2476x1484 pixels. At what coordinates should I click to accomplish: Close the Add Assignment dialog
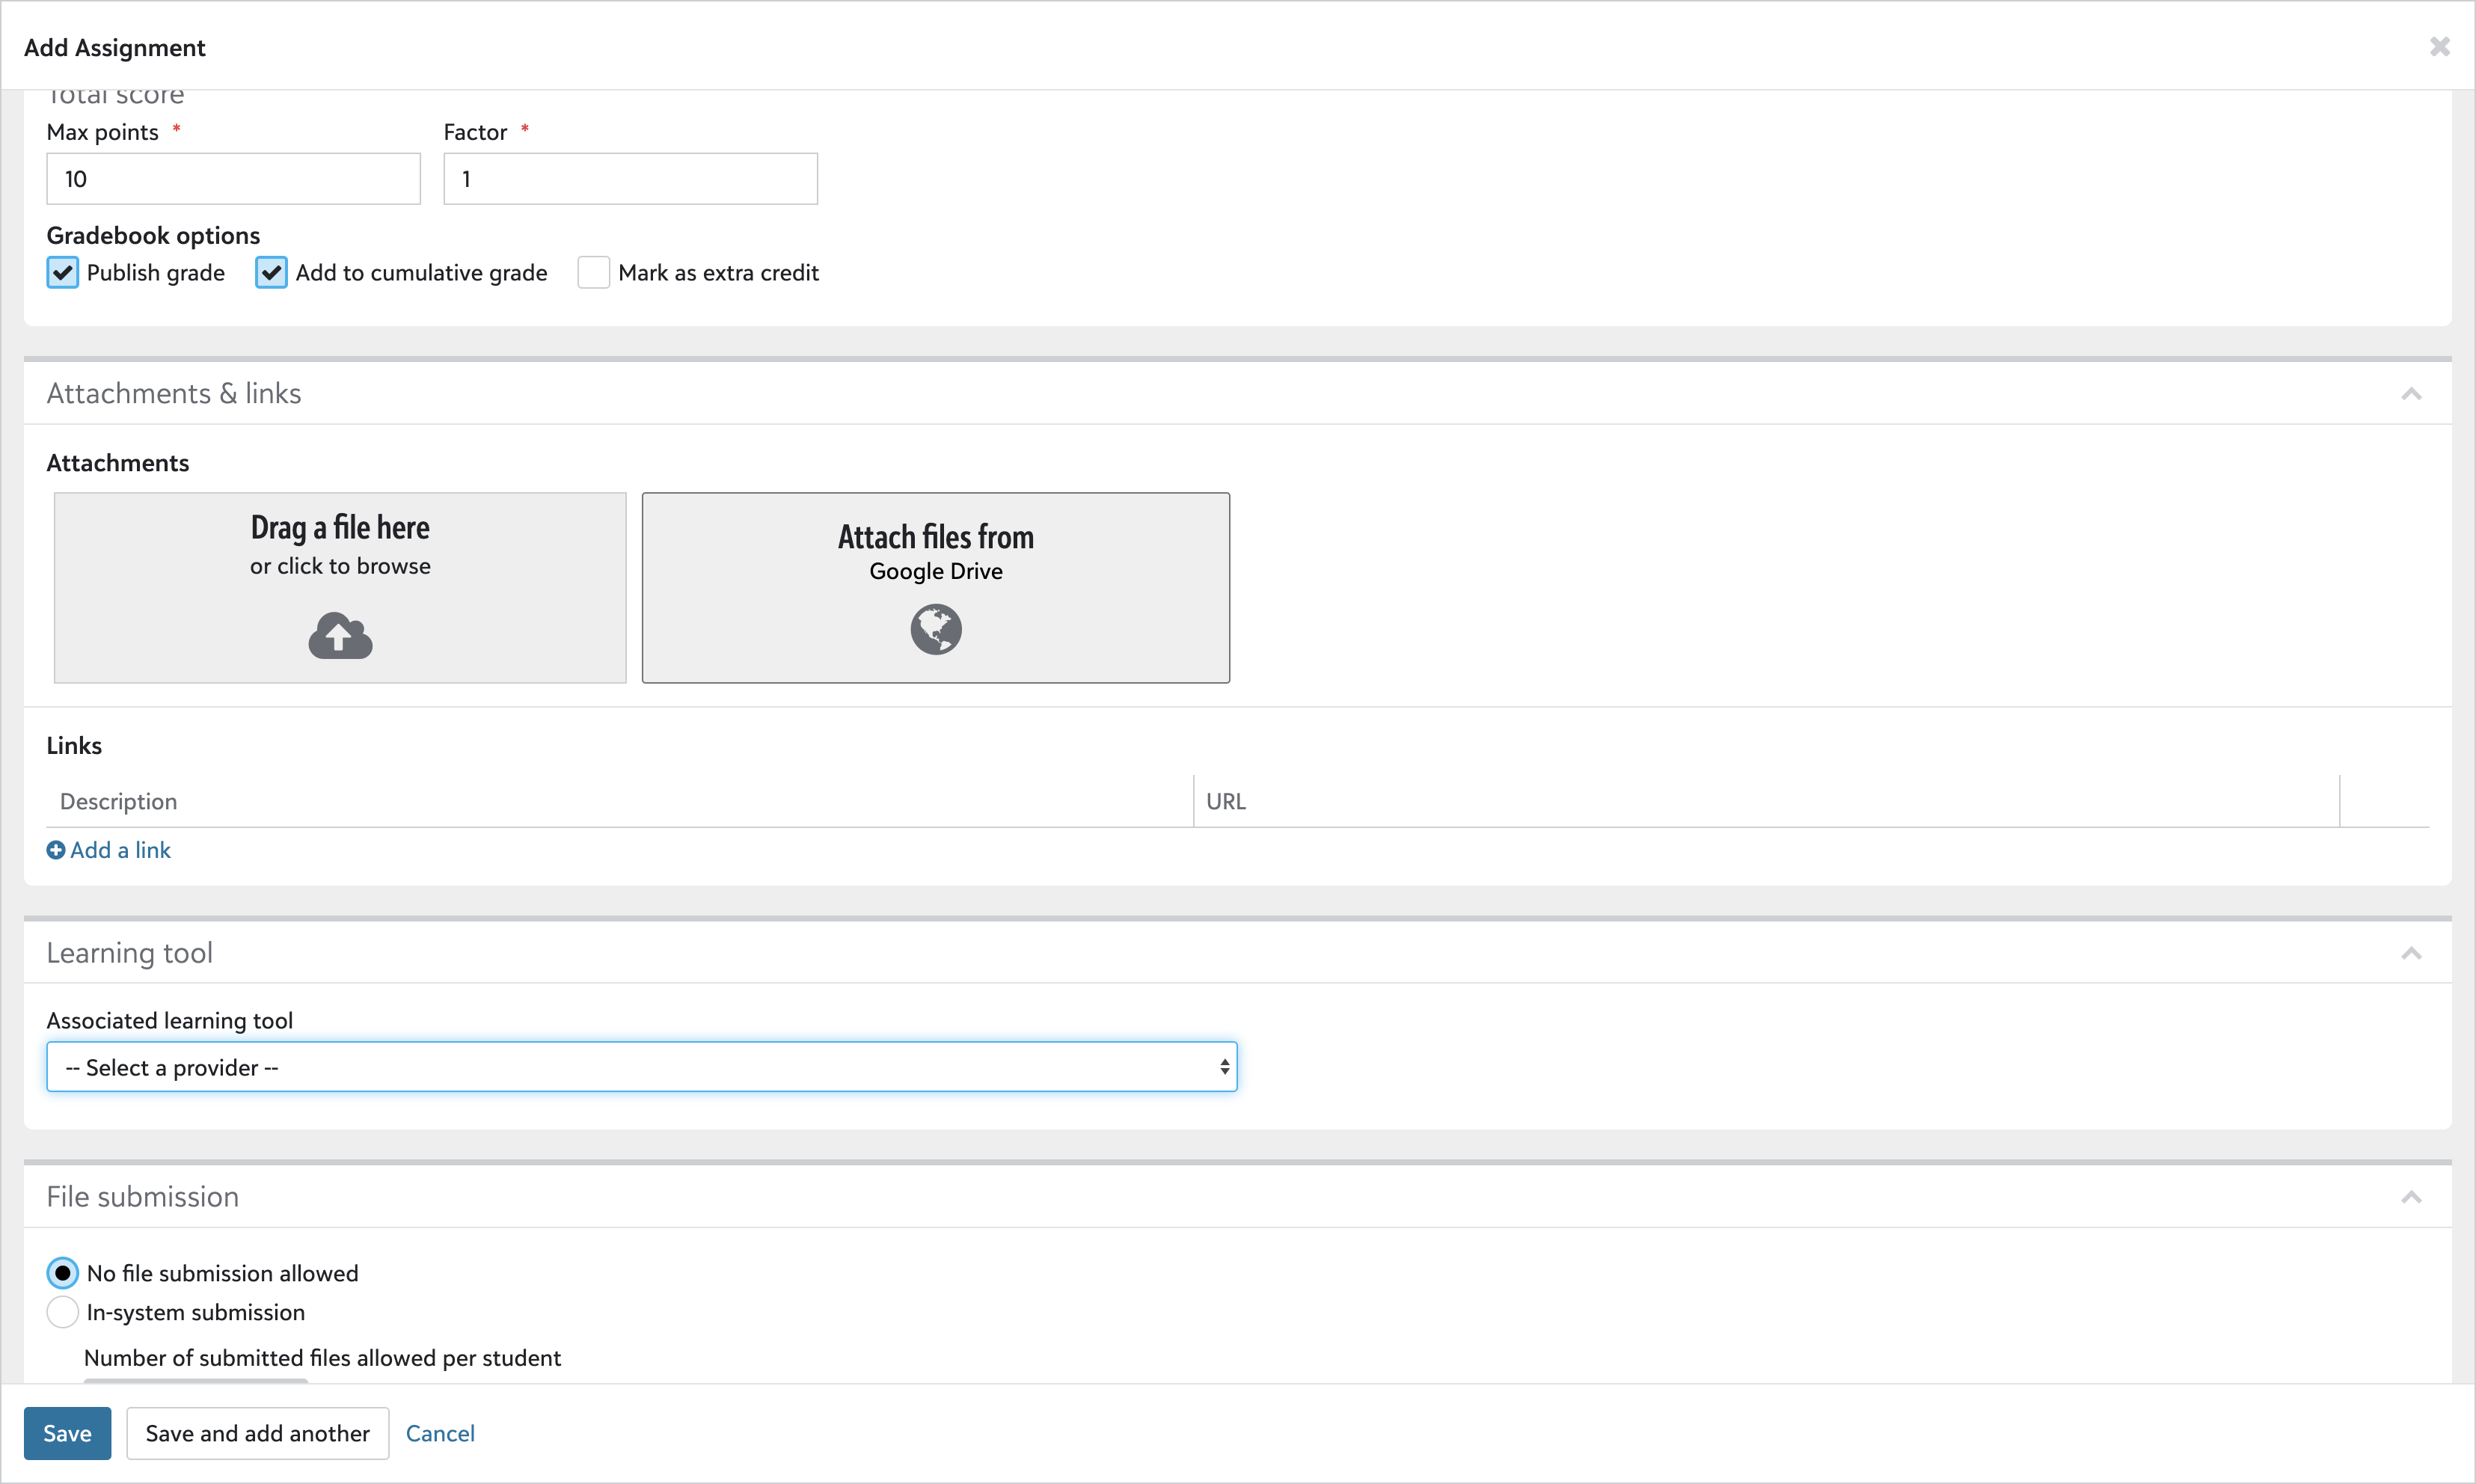pyautogui.click(x=2439, y=47)
